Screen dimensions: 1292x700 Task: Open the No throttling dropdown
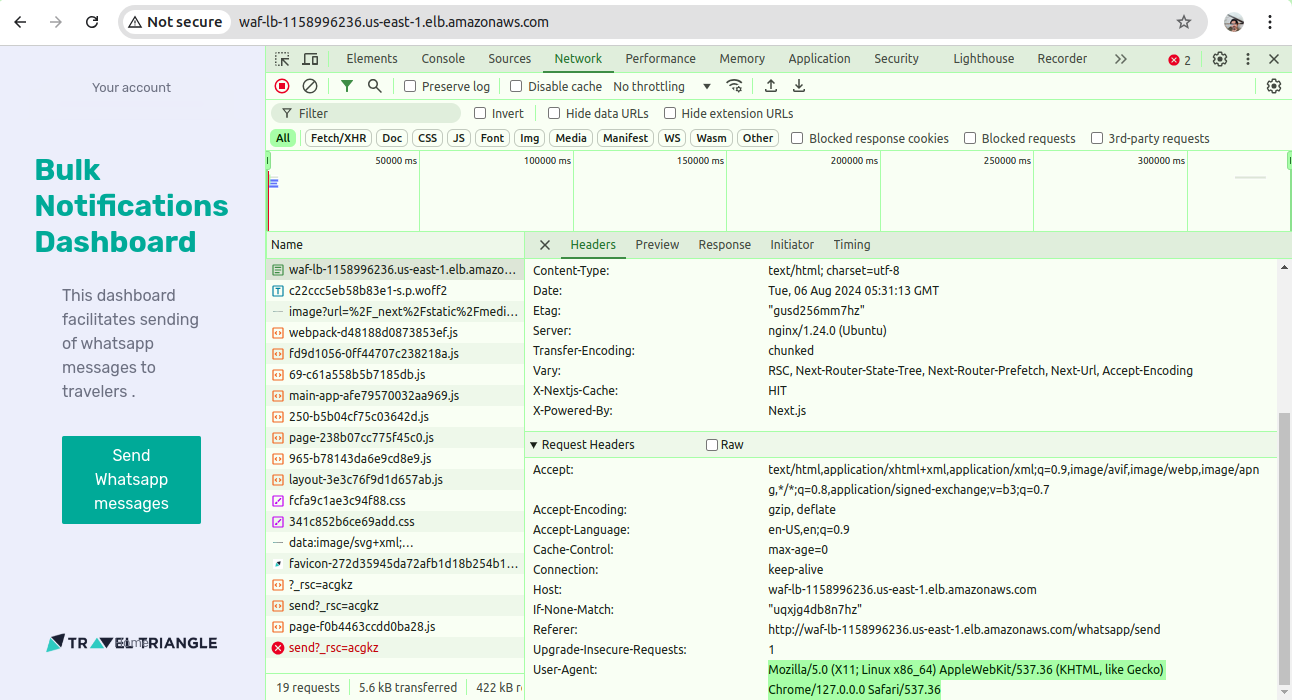tap(662, 87)
